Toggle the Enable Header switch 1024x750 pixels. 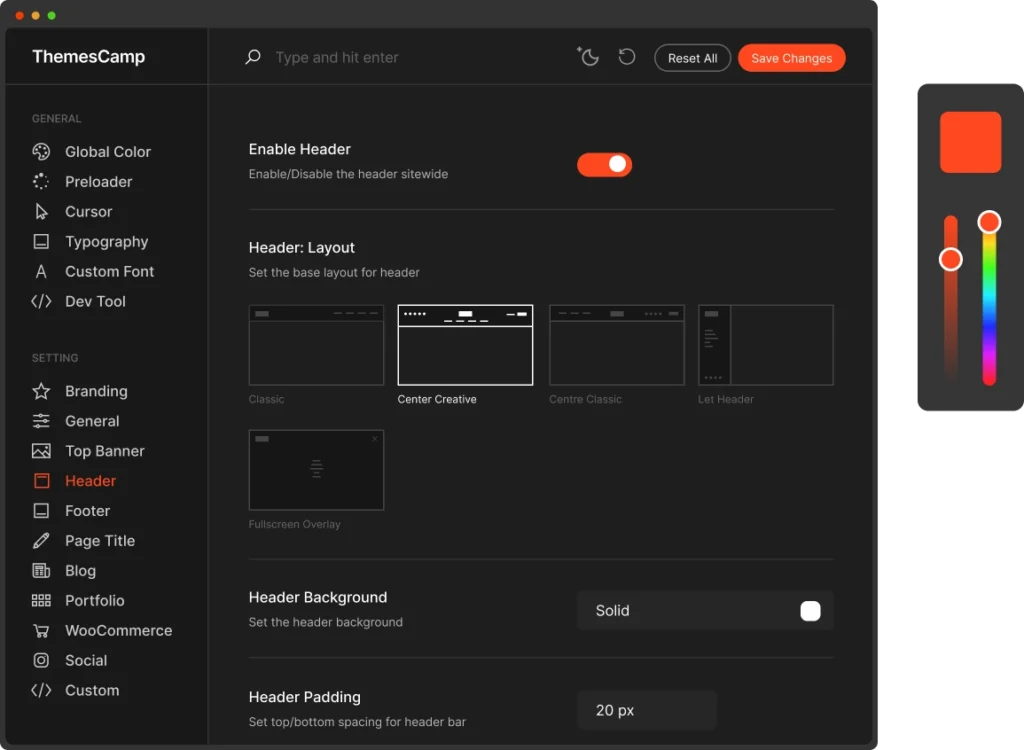604,164
